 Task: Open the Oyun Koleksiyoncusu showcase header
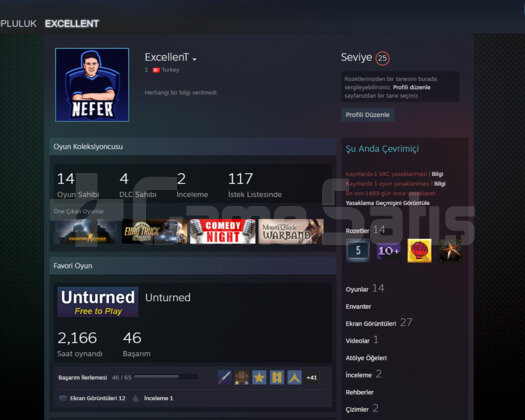pyautogui.click(x=193, y=147)
